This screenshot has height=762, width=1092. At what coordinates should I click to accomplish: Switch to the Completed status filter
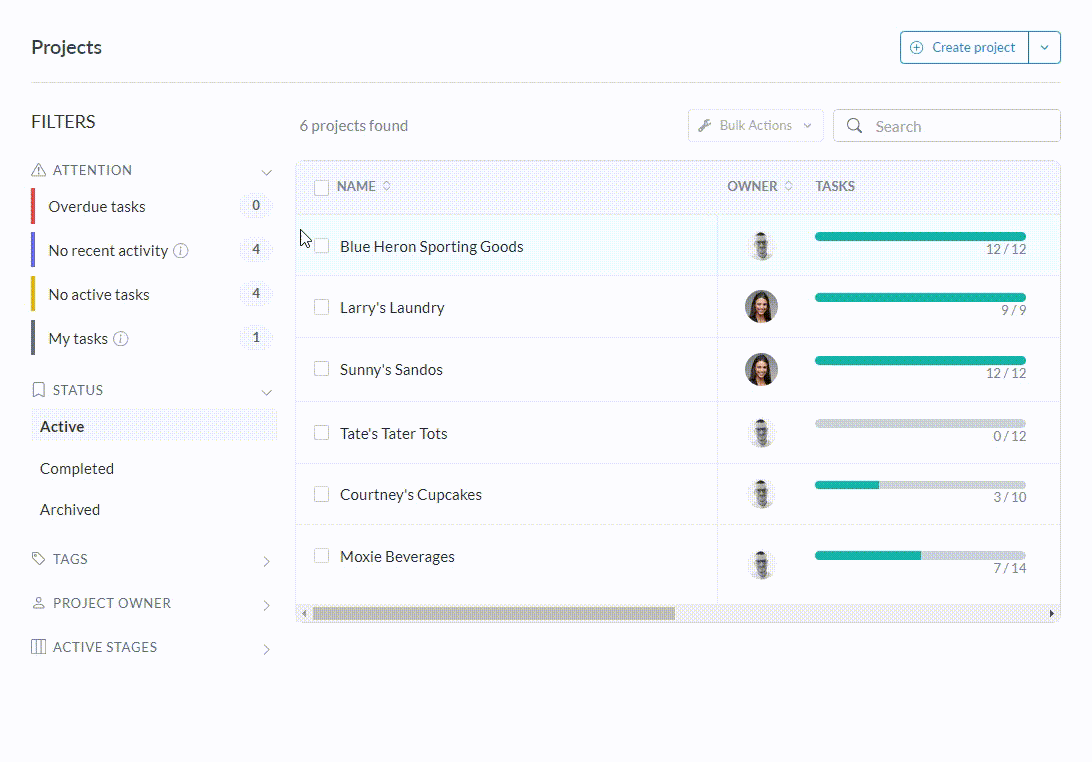coord(77,469)
